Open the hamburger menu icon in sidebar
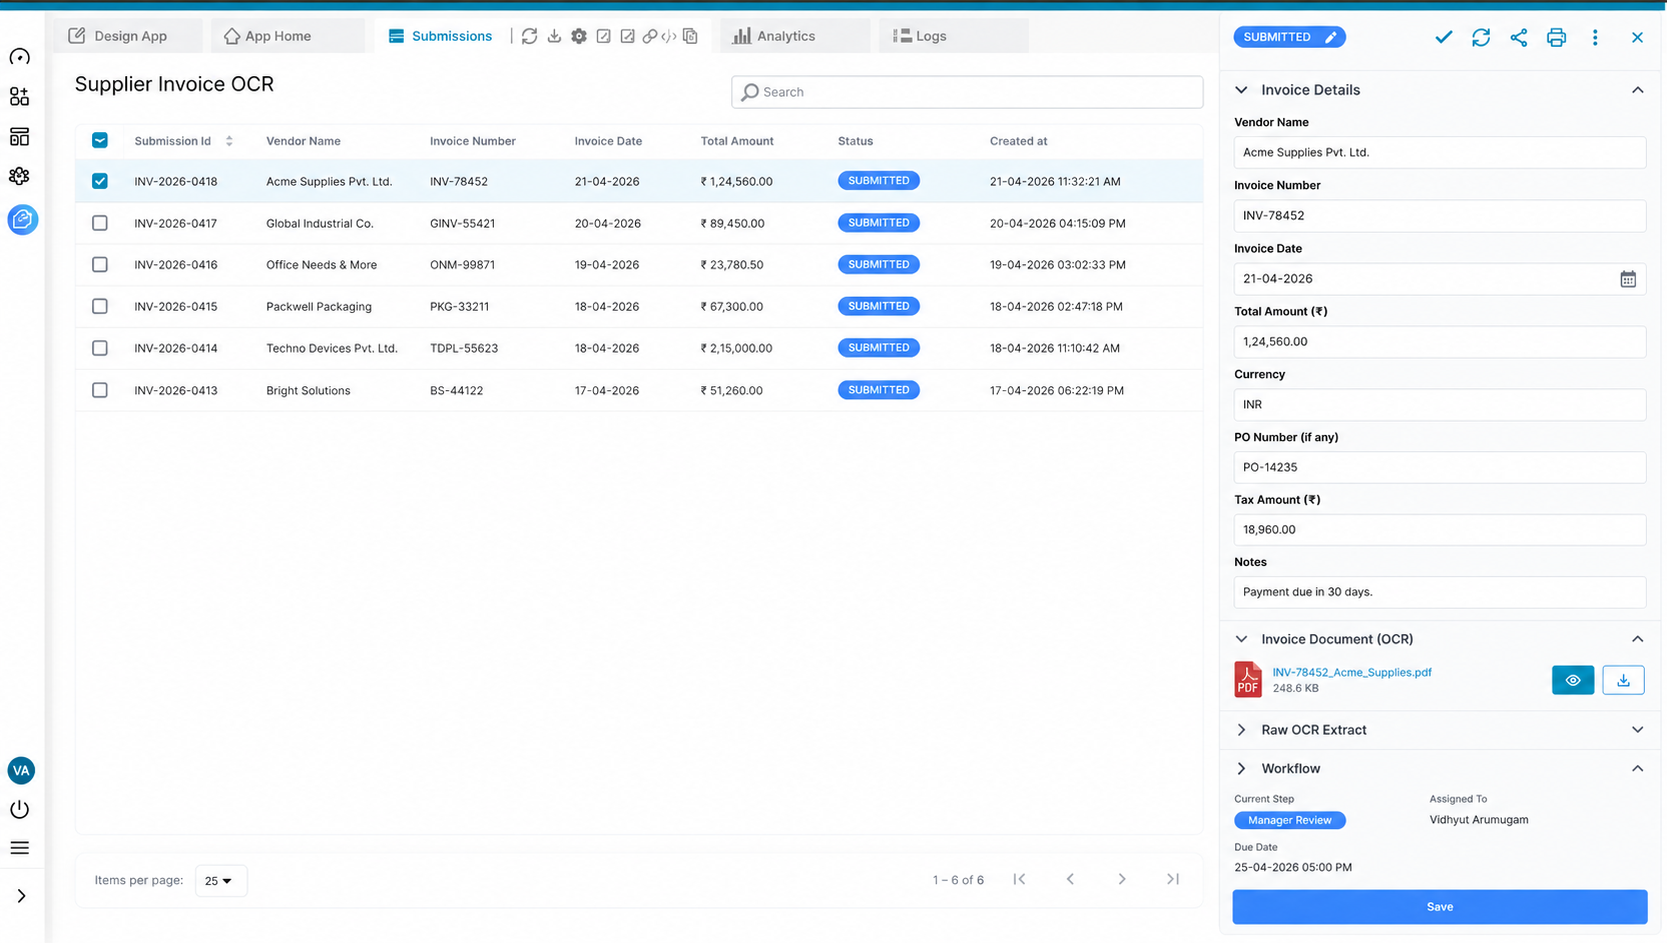The height and width of the screenshot is (943, 1667). coord(19,848)
